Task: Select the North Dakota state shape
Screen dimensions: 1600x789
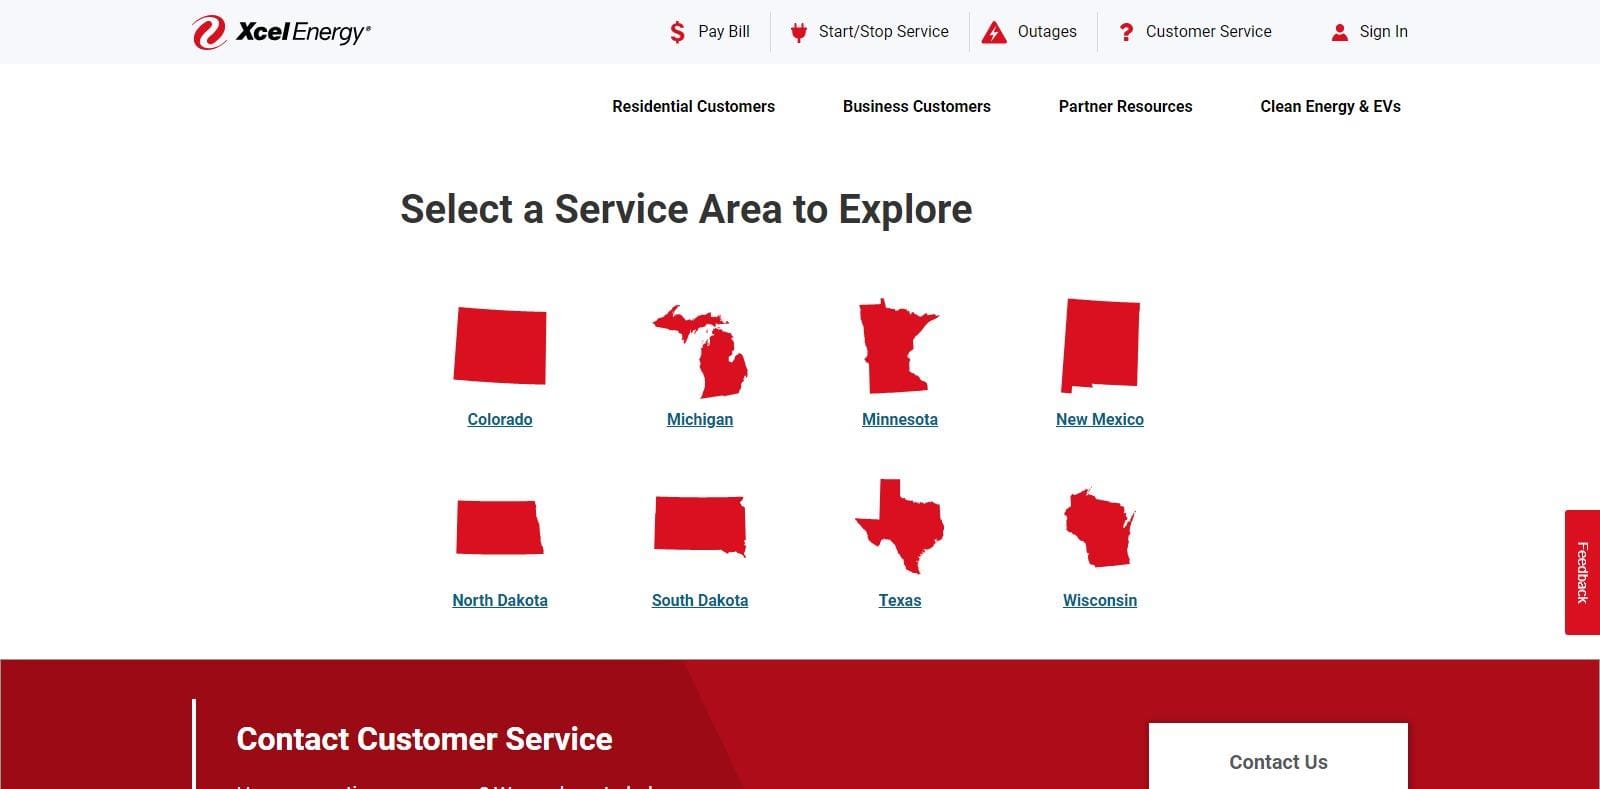Action: (500, 527)
